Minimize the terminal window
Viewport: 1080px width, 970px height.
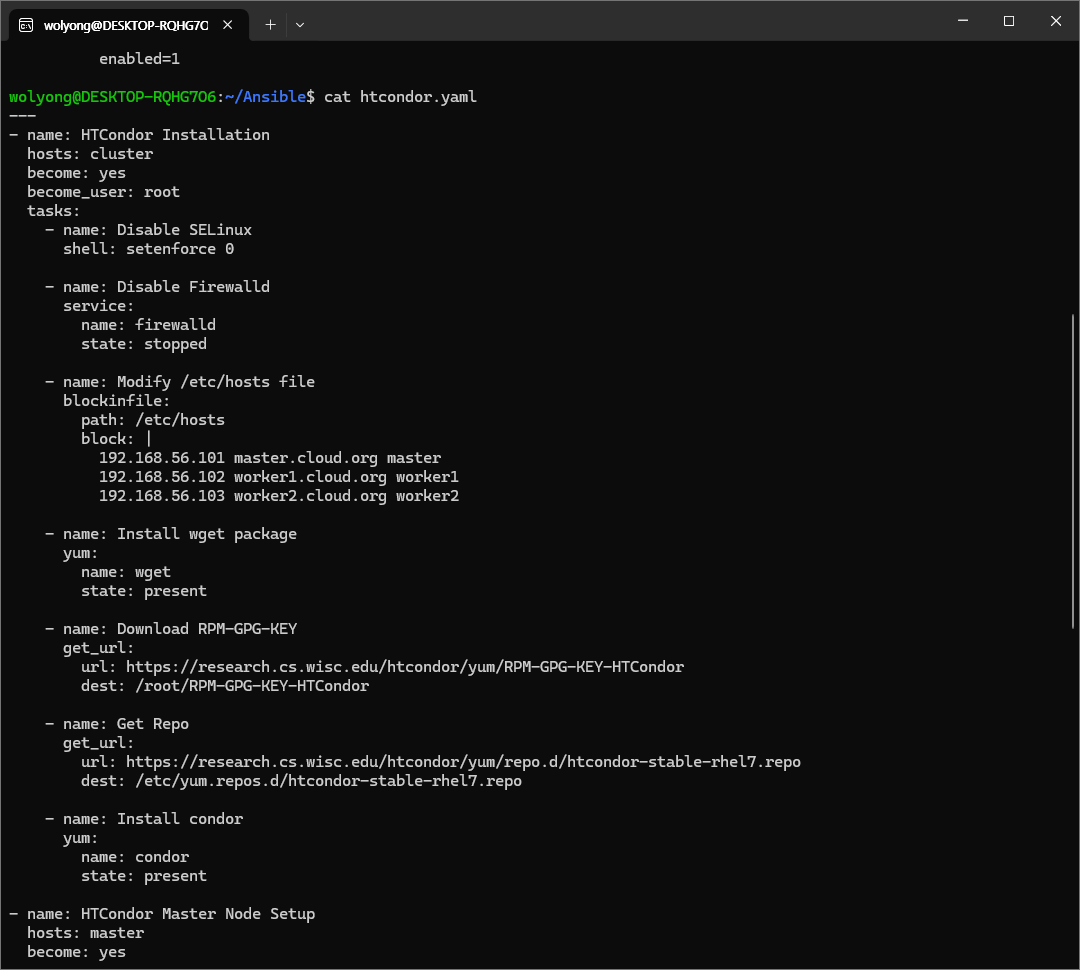(x=962, y=21)
